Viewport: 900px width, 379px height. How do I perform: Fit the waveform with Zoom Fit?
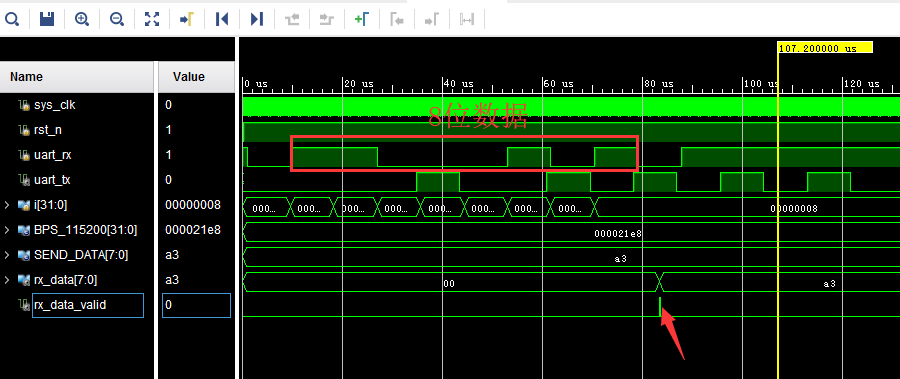(152, 20)
